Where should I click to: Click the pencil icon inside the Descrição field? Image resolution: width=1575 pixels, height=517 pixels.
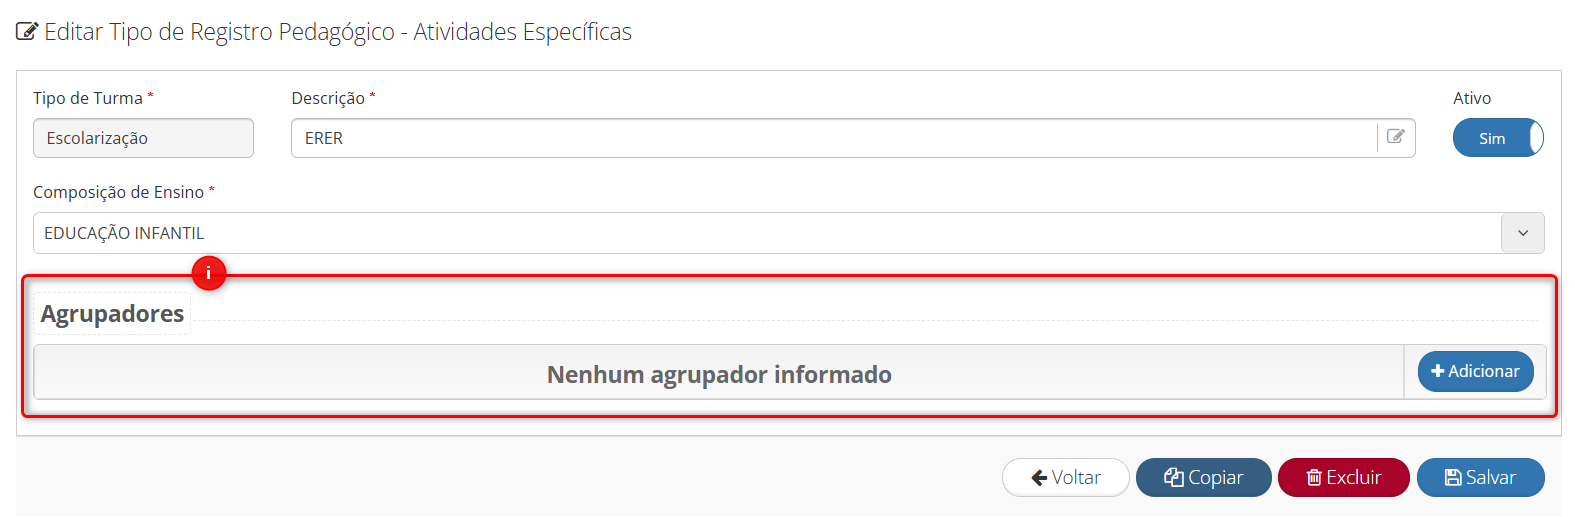click(1396, 137)
